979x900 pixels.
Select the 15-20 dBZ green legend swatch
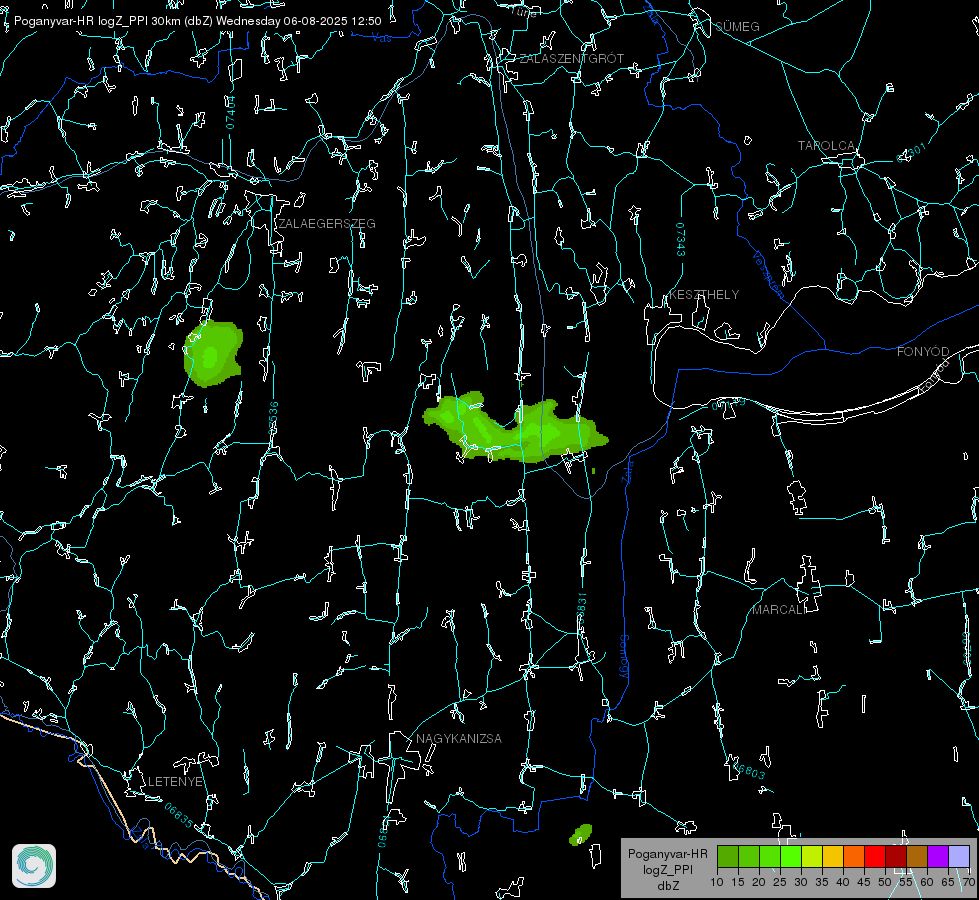click(749, 856)
